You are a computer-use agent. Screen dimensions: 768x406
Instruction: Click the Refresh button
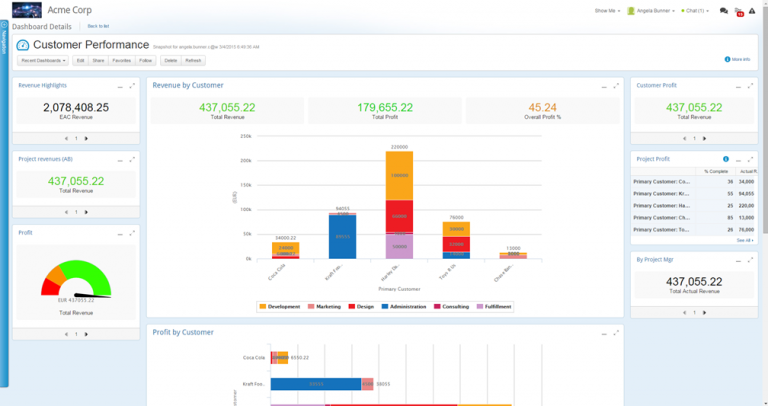193,60
